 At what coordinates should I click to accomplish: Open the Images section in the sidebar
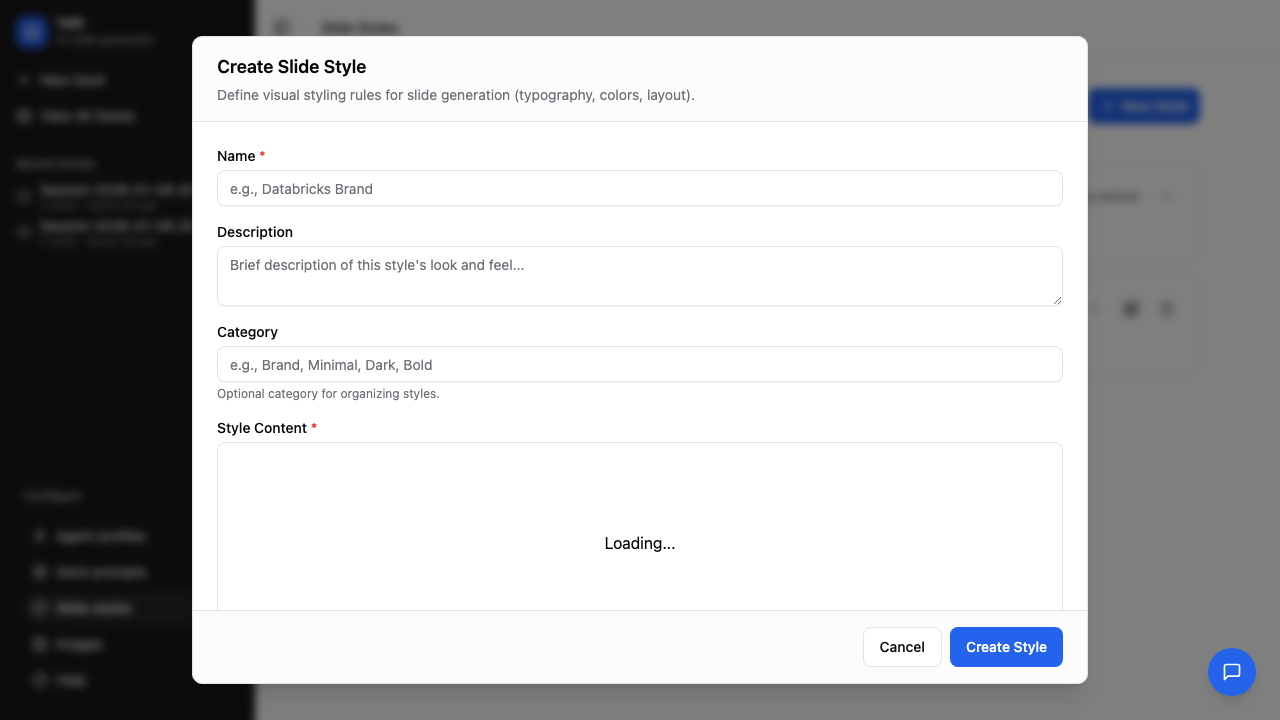[x=78, y=644]
